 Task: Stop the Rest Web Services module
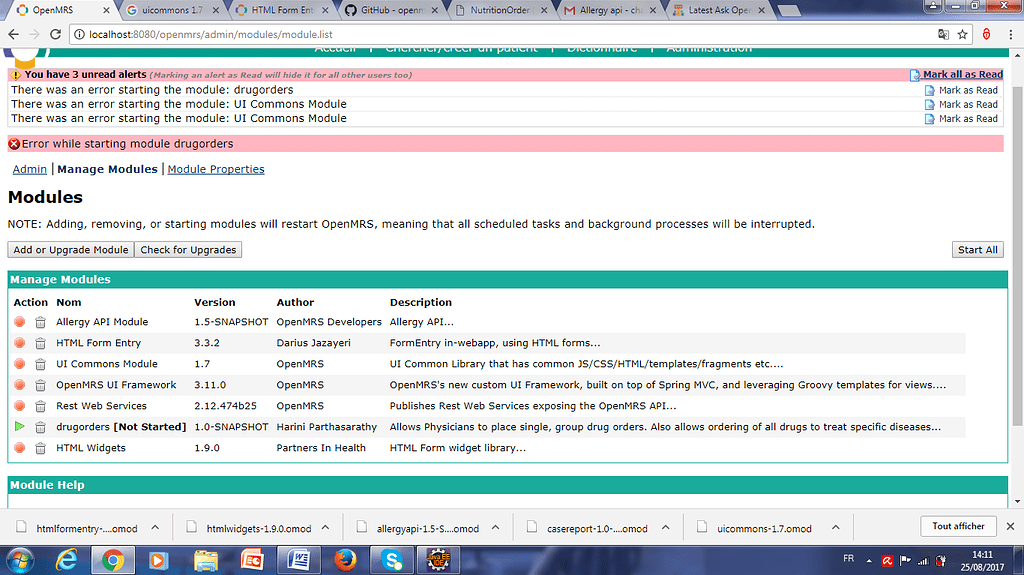(x=19, y=406)
